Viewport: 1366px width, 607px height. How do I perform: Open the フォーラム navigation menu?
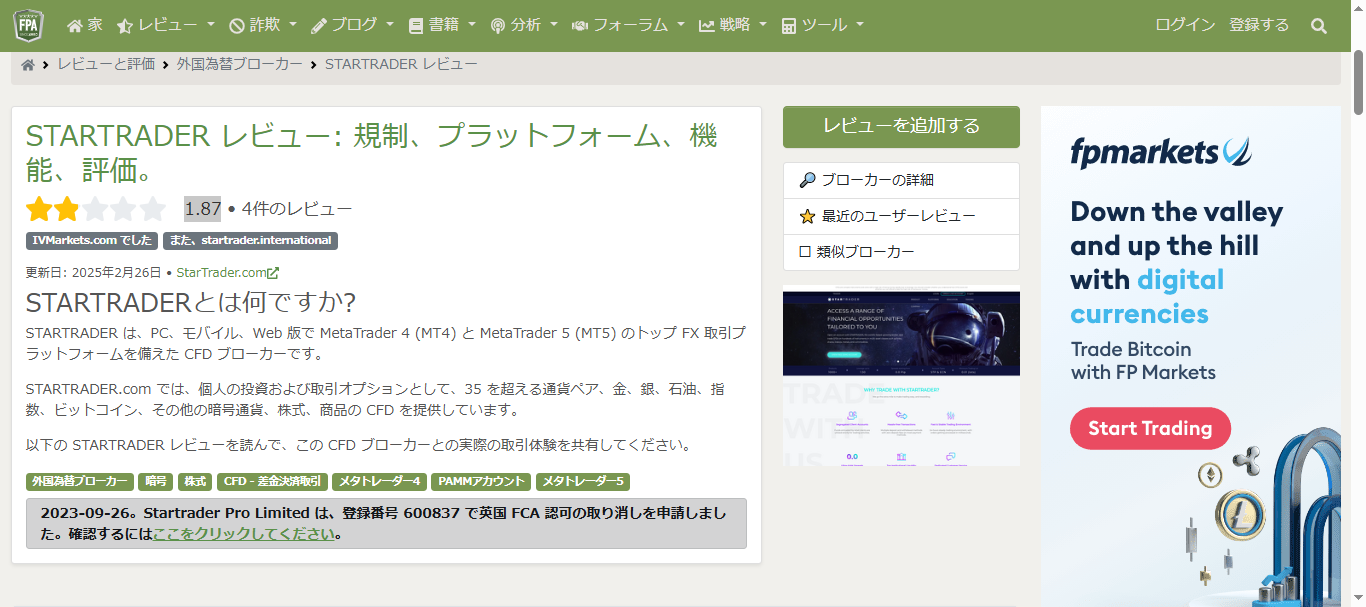628,25
